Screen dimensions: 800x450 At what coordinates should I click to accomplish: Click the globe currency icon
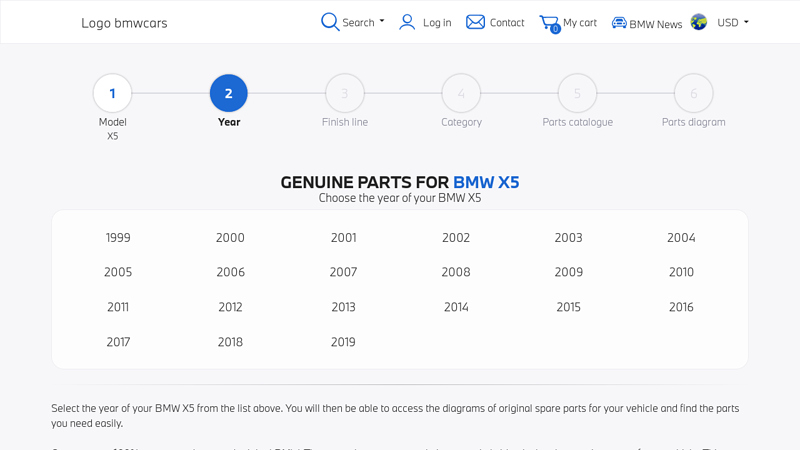click(698, 22)
